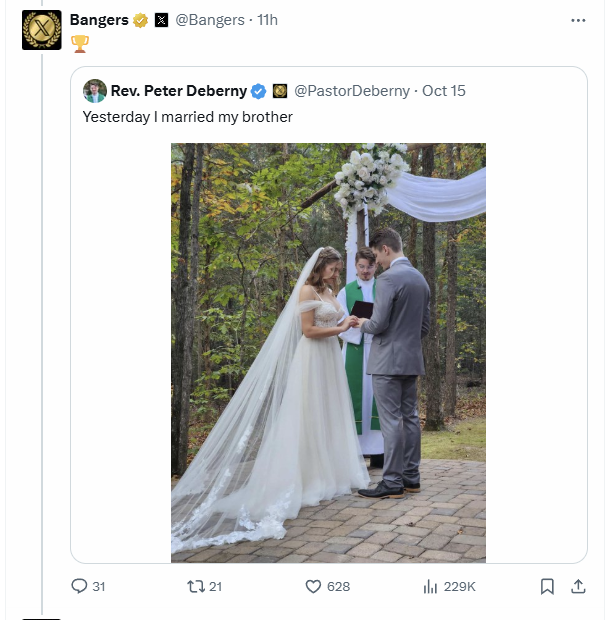Like the post with the heart icon

(x=312, y=586)
